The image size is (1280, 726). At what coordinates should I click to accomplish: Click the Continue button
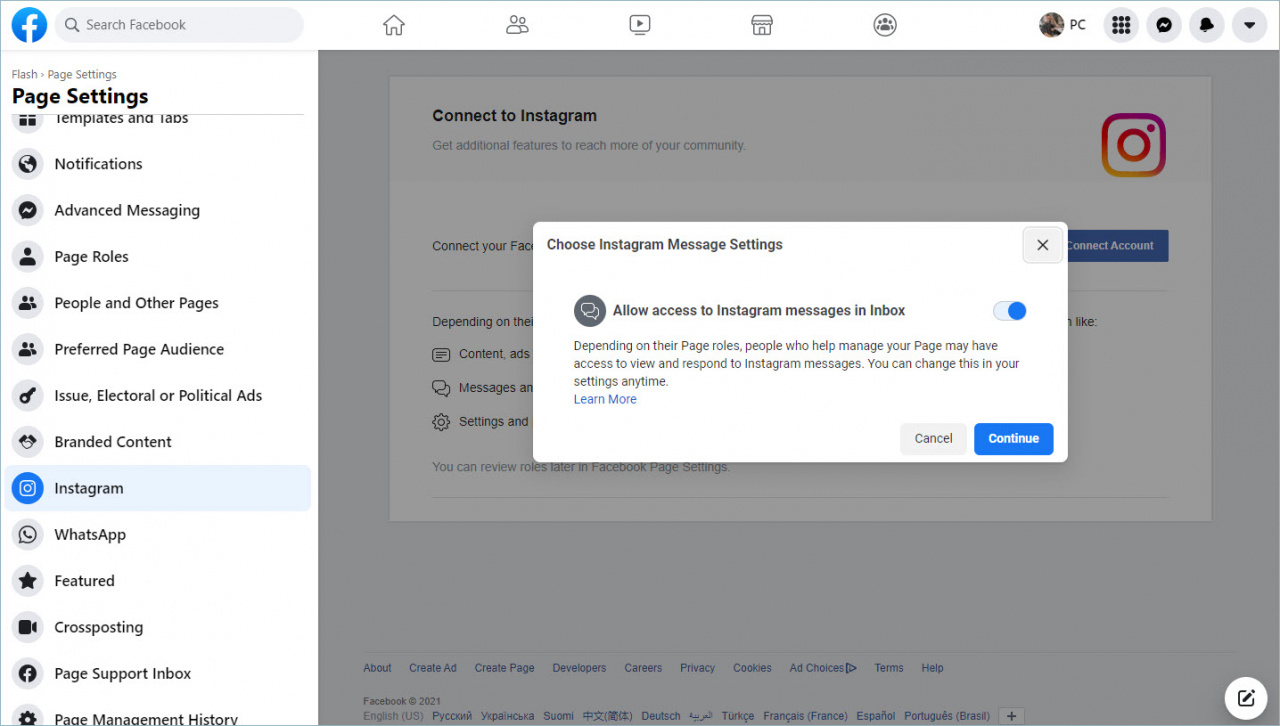[x=1014, y=439]
